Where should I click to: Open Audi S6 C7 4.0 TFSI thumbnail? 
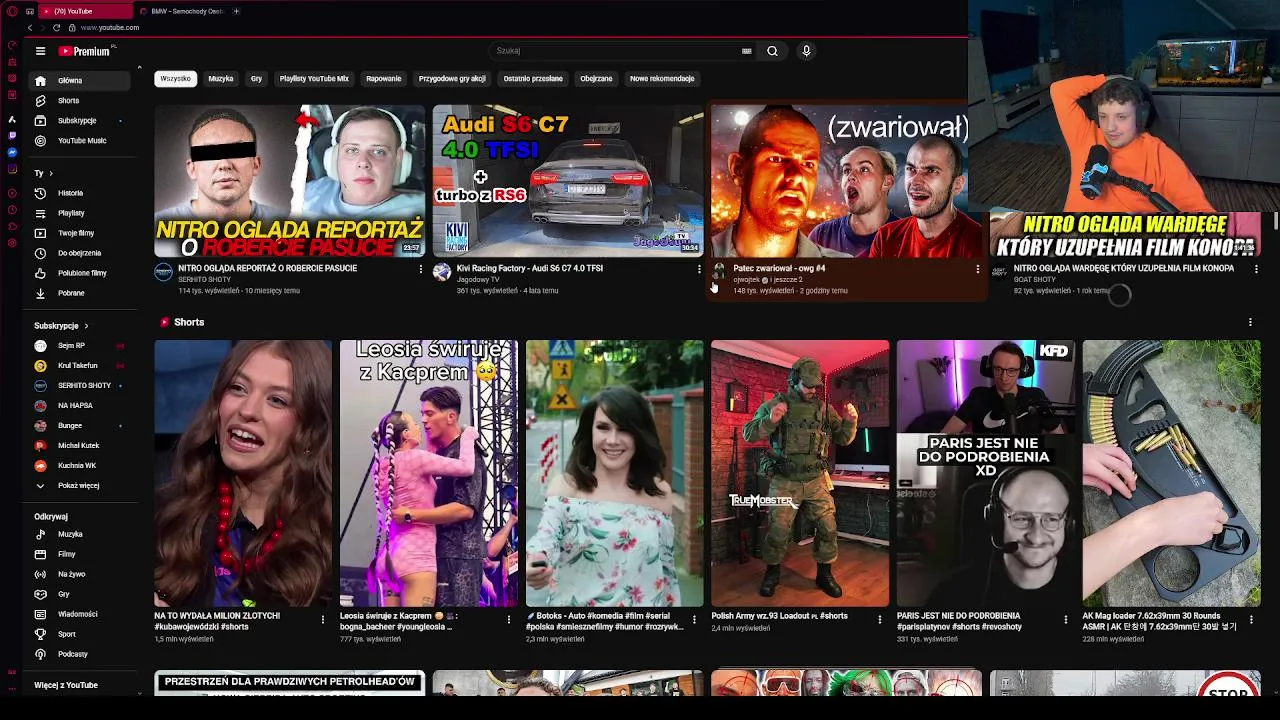pyautogui.click(x=568, y=181)
